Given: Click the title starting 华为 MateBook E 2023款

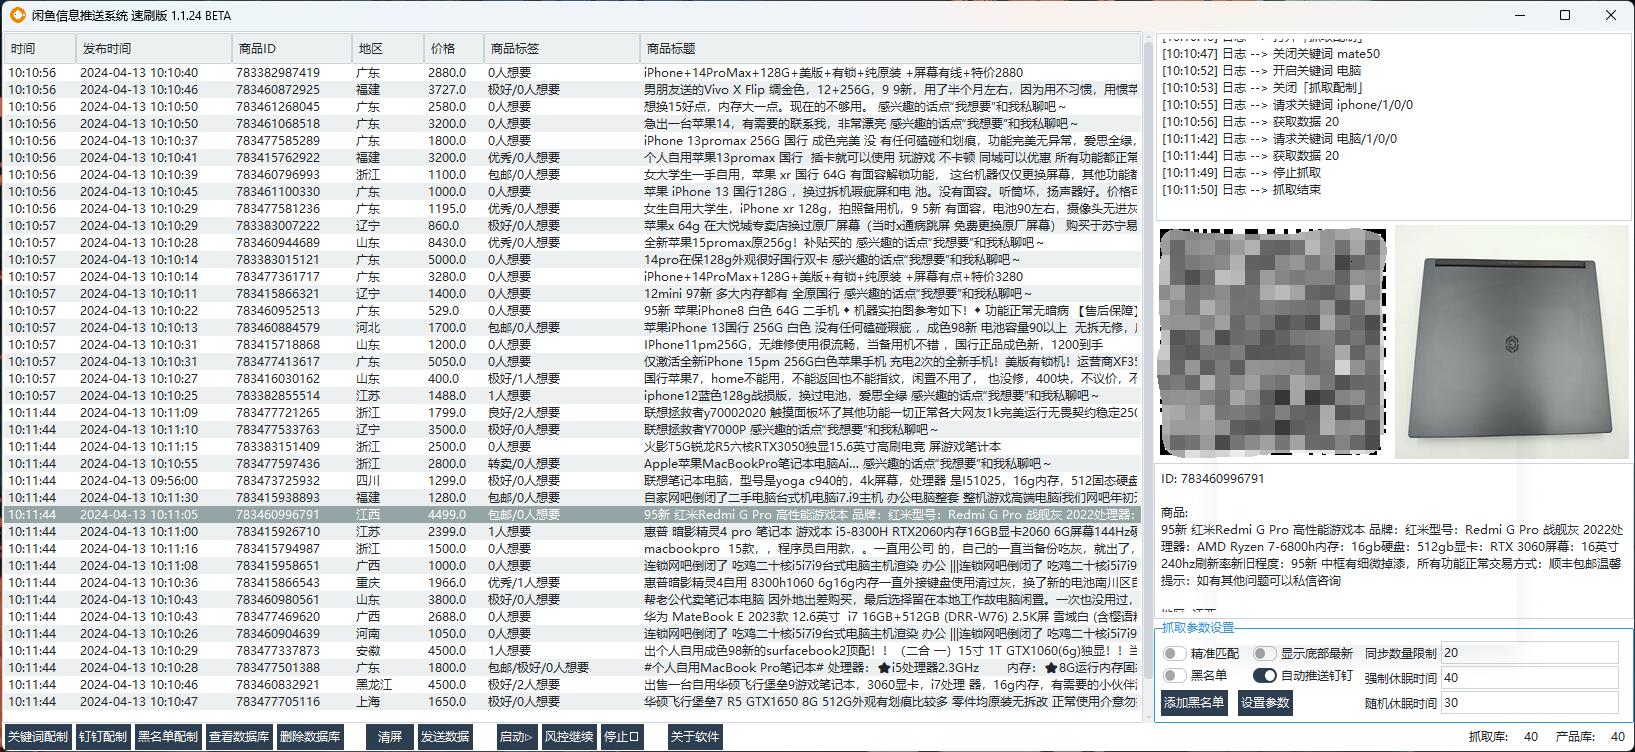Looking at the screenshot, I should (x=890, y=617).
